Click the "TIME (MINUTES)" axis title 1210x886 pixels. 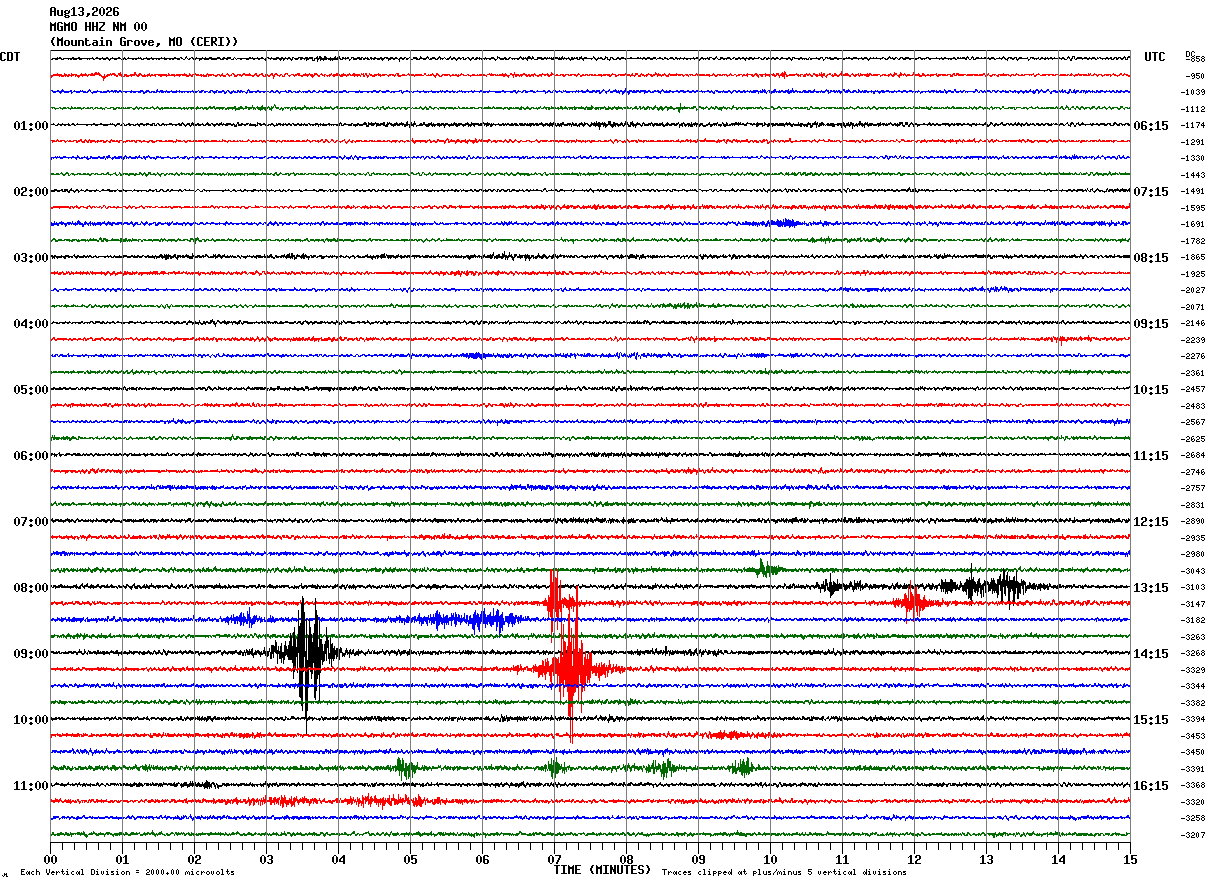(x=602, y=870)
